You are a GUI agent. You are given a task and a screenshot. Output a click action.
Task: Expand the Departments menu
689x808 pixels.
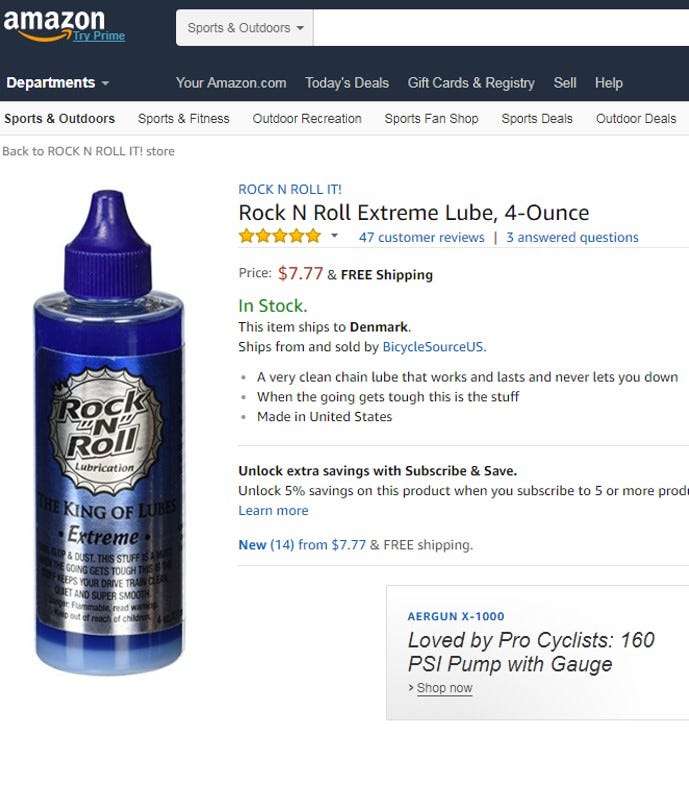click(57, 83)
